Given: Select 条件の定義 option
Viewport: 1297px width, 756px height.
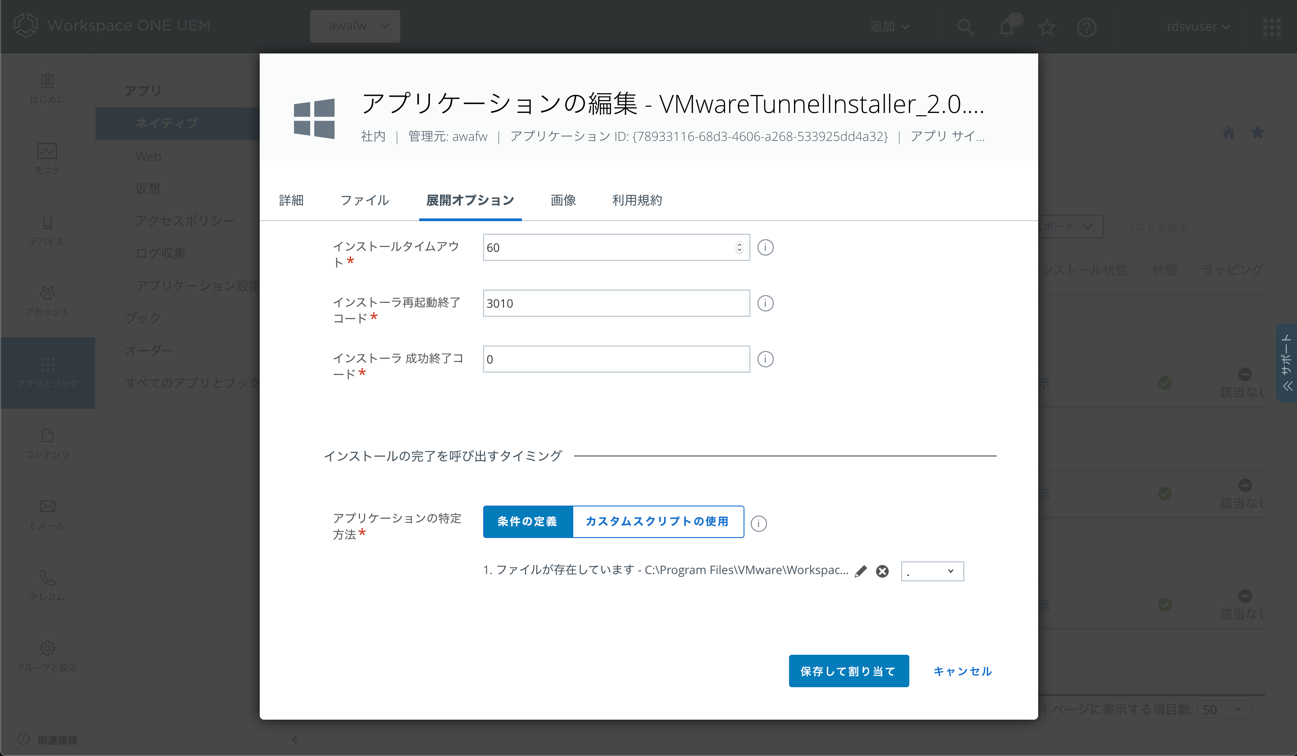Looking at the screenshot, I should 527,522.
